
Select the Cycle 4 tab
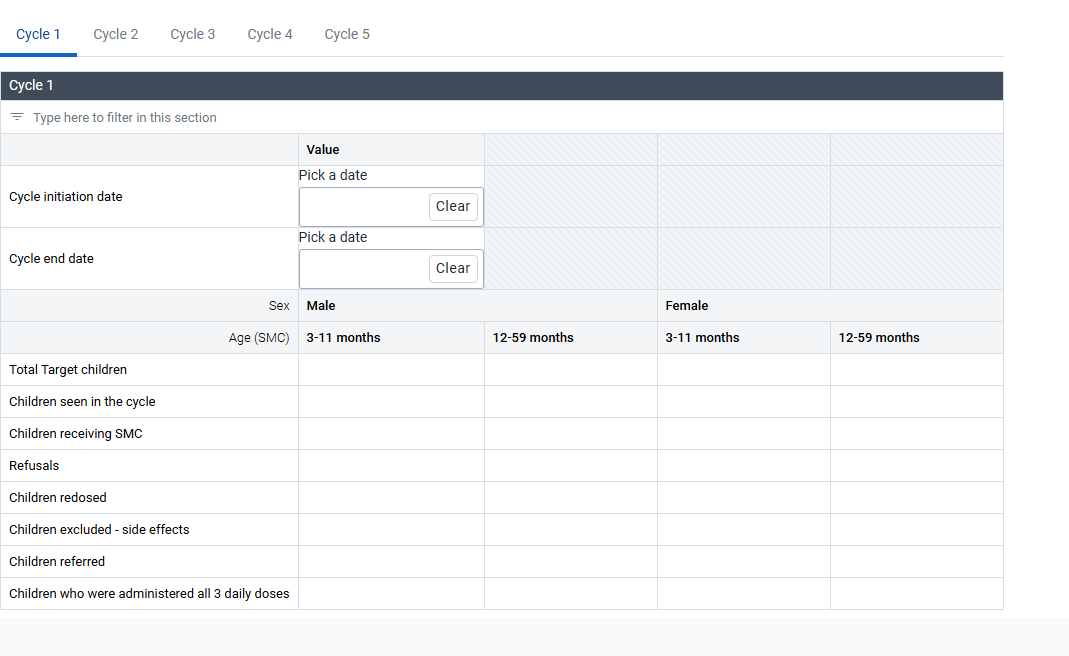[270, 34]
